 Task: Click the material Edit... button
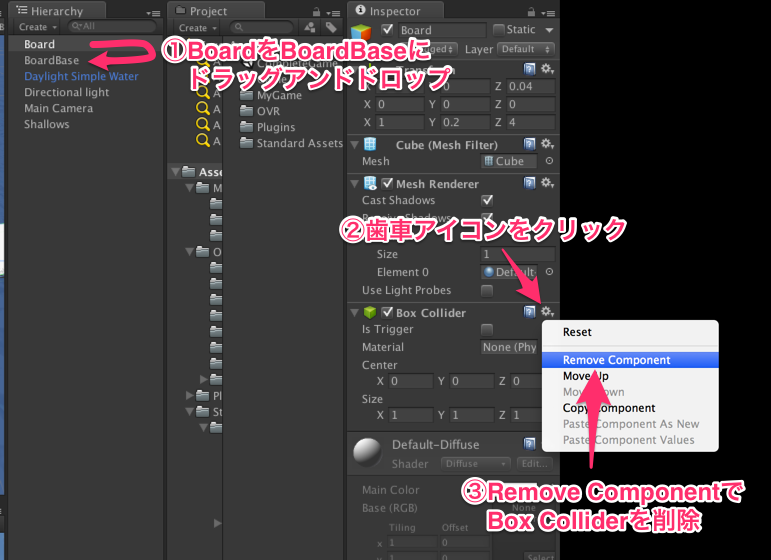[x=534, y=464]
